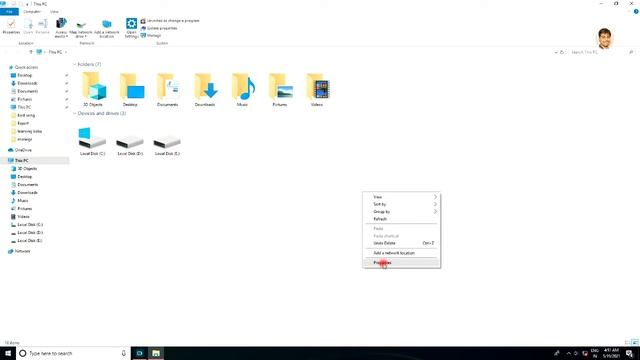This screenshot has width=640, height=360.
Task: Switch to the View ribbon tab
Action: point(54,12)
